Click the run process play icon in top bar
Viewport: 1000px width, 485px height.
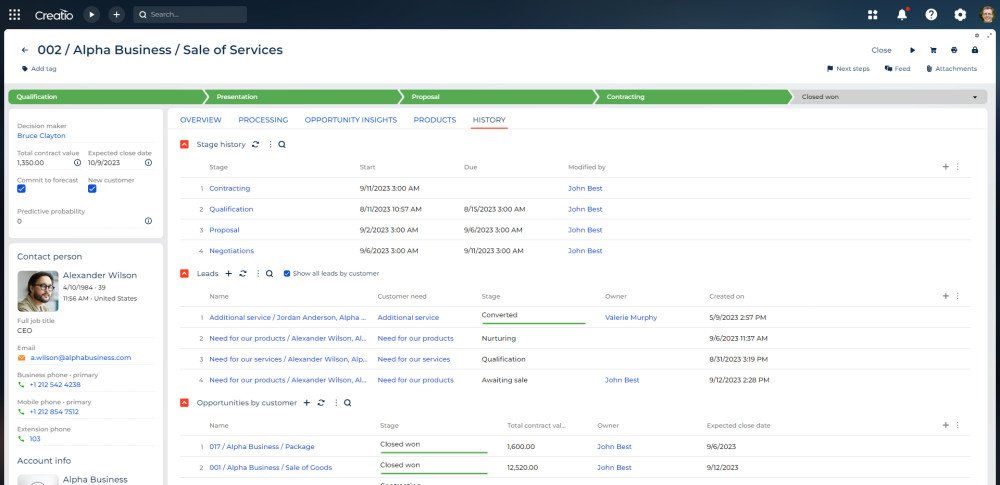click(92, 15)
